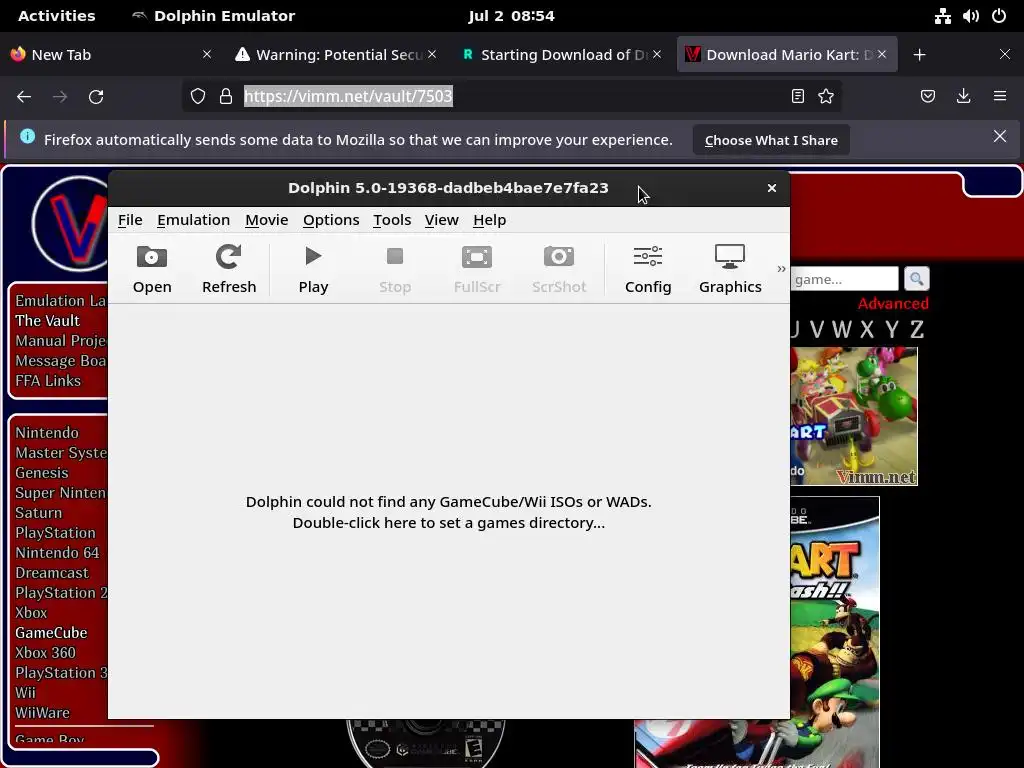
Task: Open the Saturn system link
Action: [39, 513]
